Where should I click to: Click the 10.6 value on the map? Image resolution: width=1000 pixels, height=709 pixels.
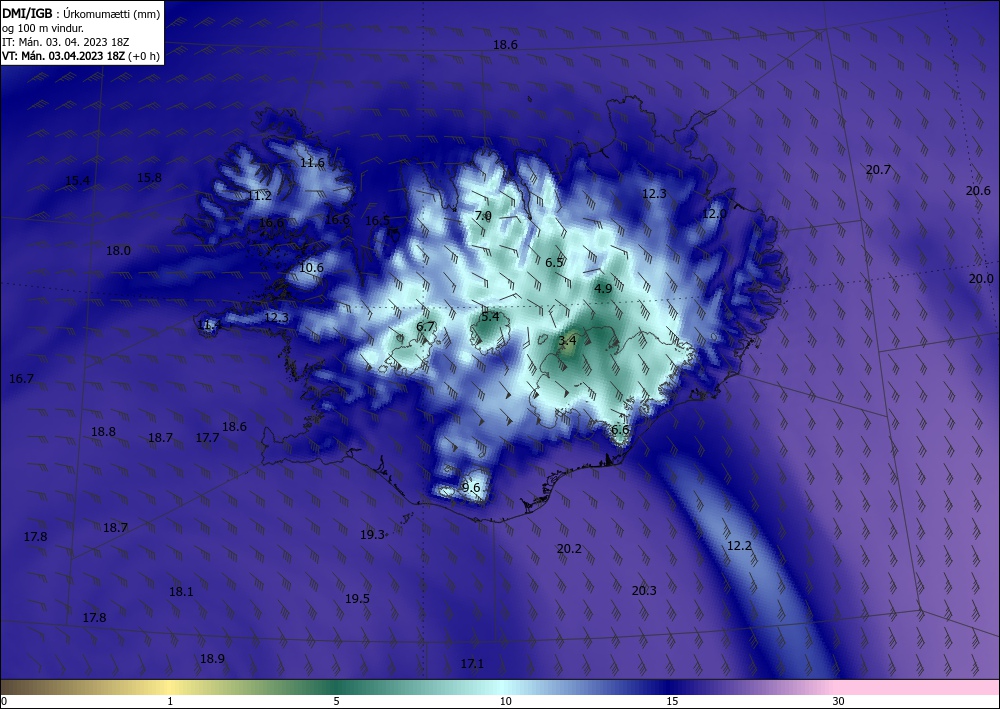tap(311, 268)
